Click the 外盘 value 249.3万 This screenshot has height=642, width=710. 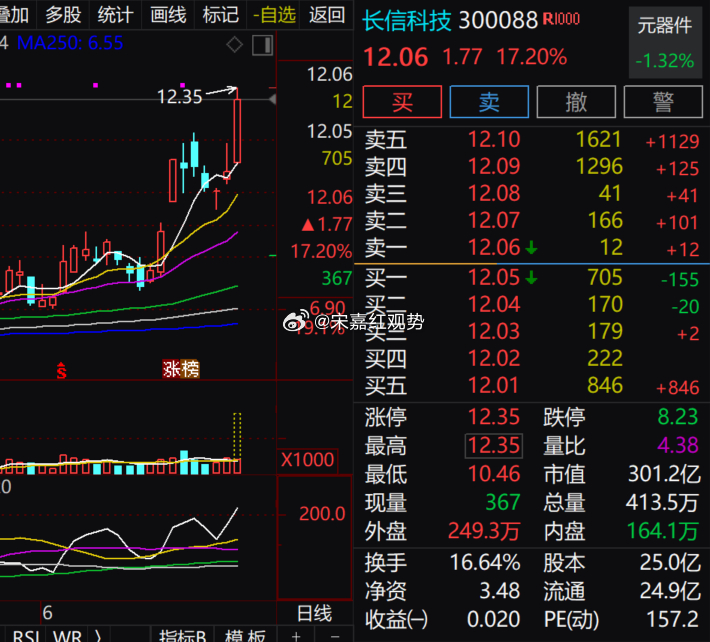pyautogui.click(x=484, y=531)
